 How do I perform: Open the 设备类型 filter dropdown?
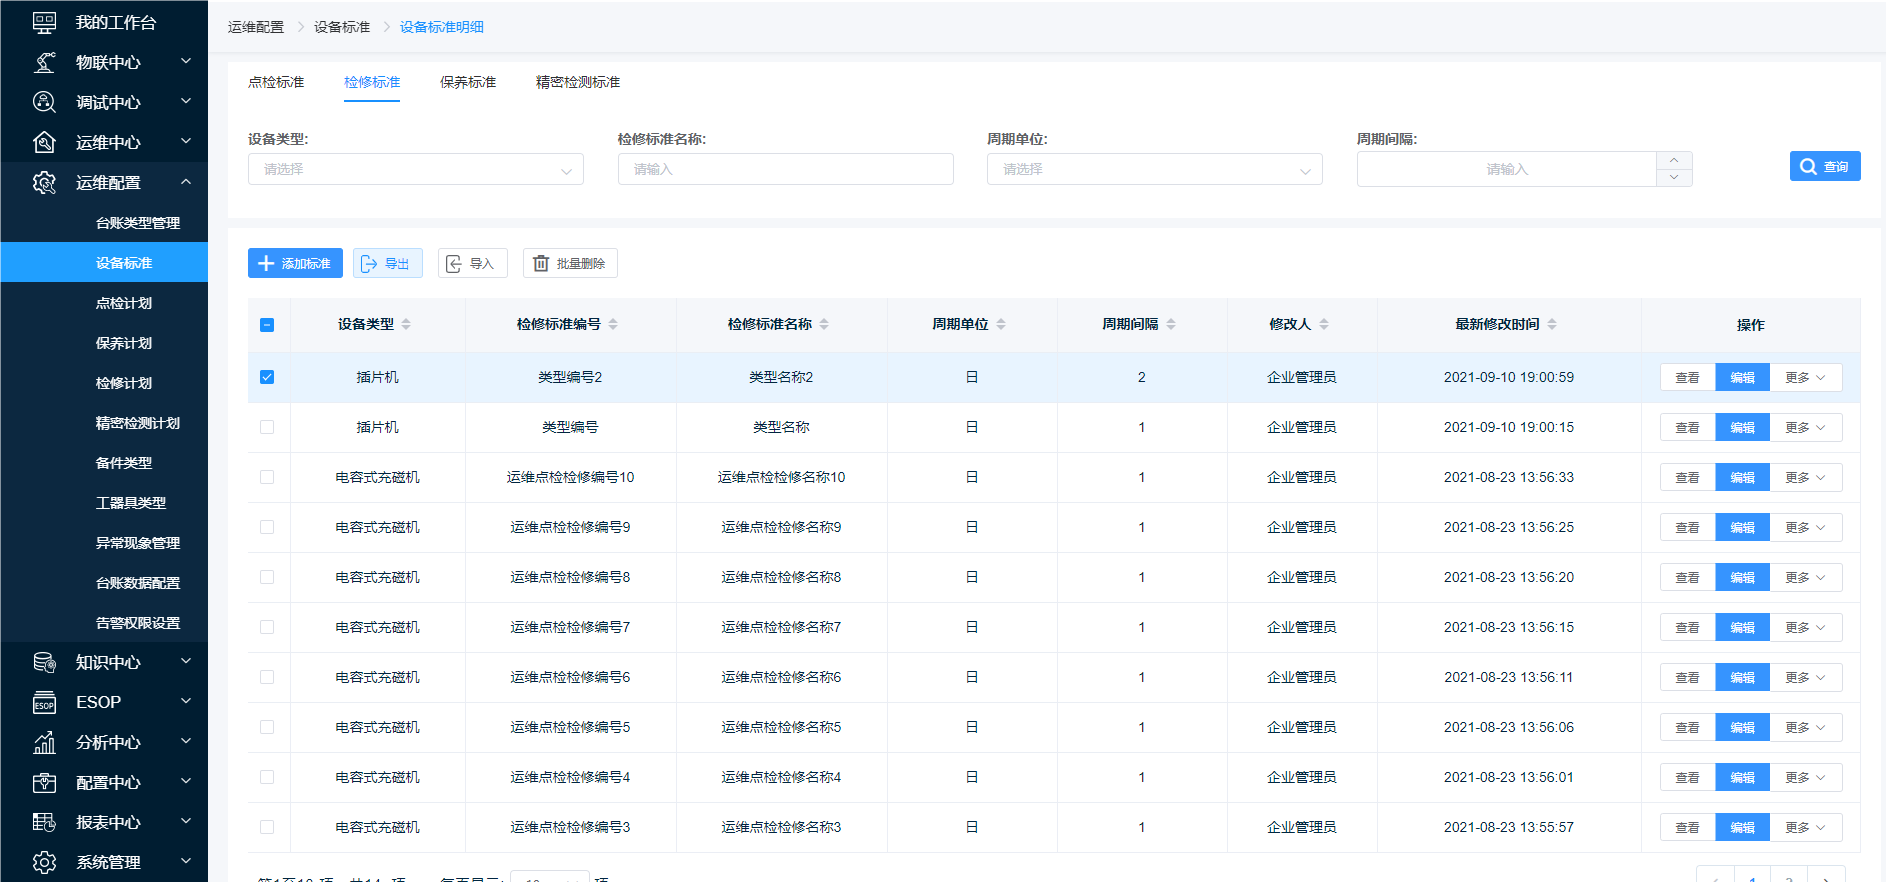click(x=415, y=169)
